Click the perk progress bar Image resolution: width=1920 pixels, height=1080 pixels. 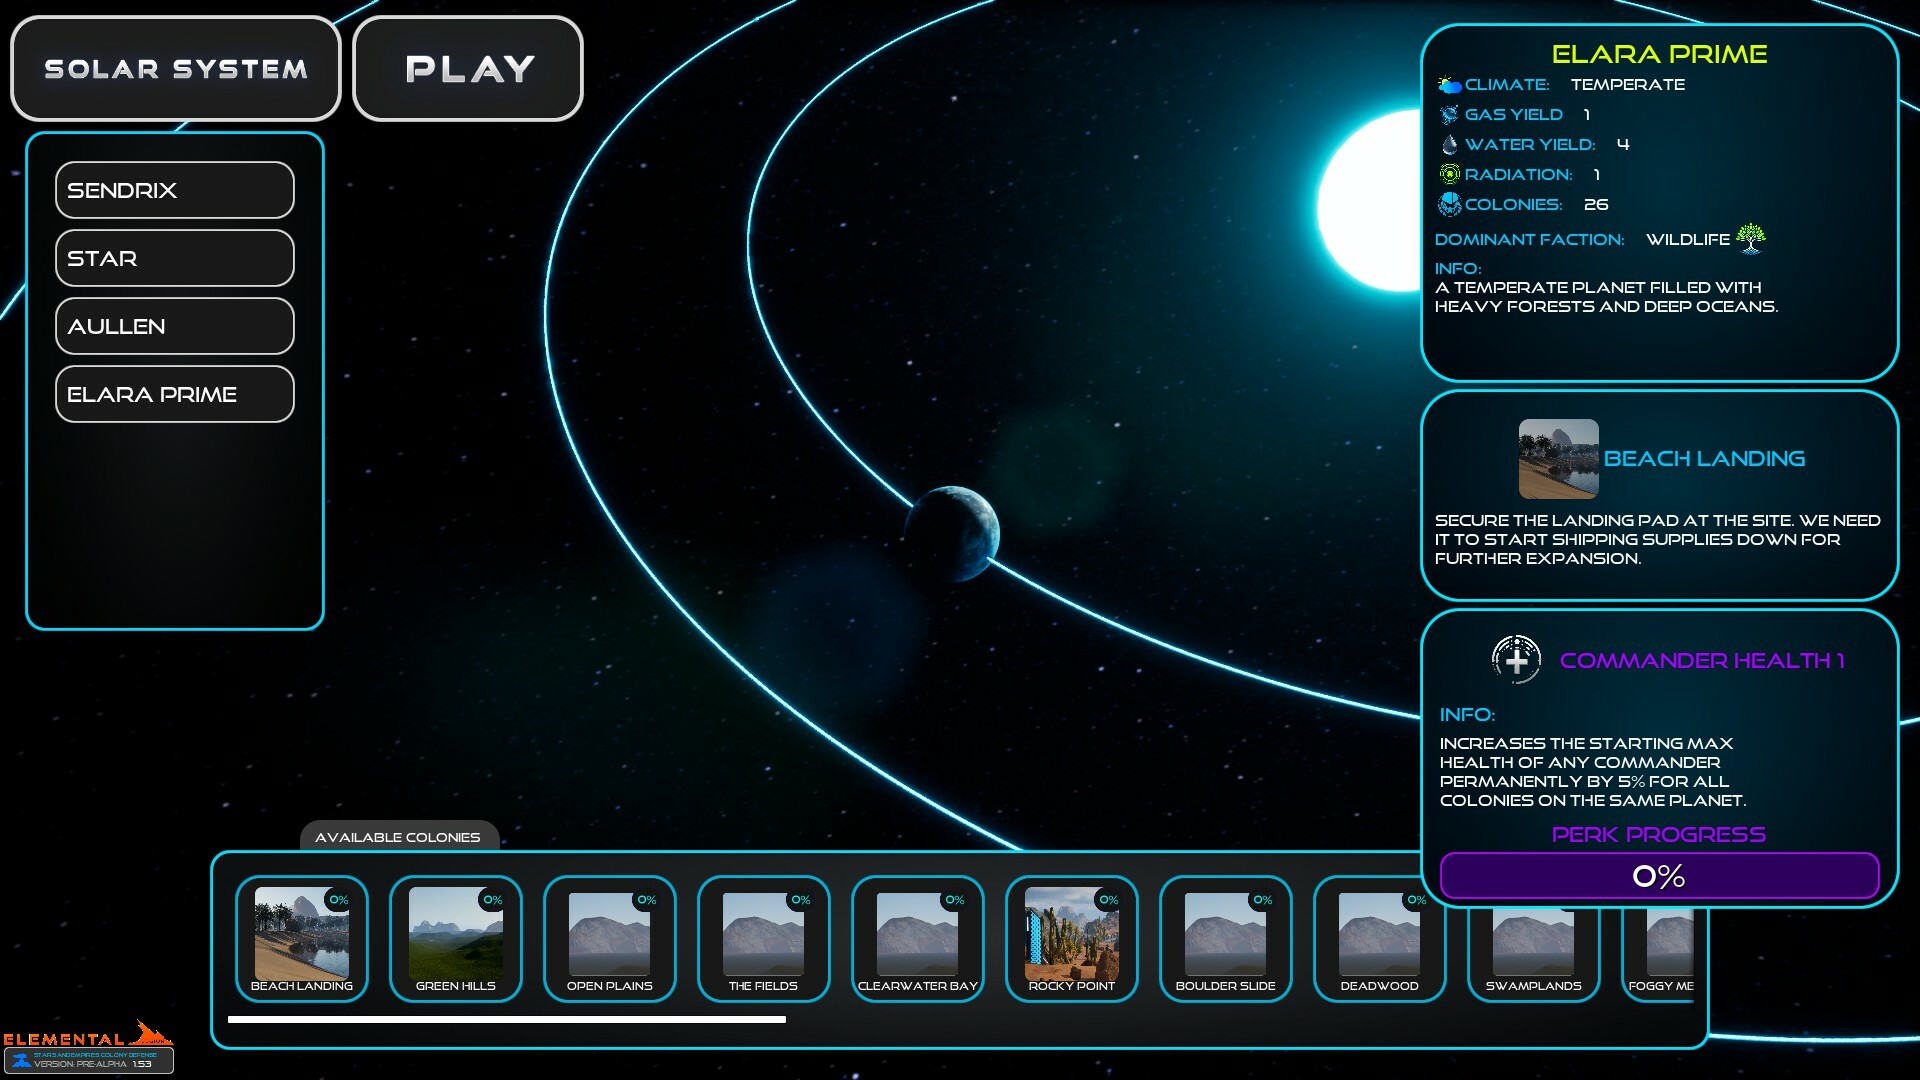pos(1658,876)
